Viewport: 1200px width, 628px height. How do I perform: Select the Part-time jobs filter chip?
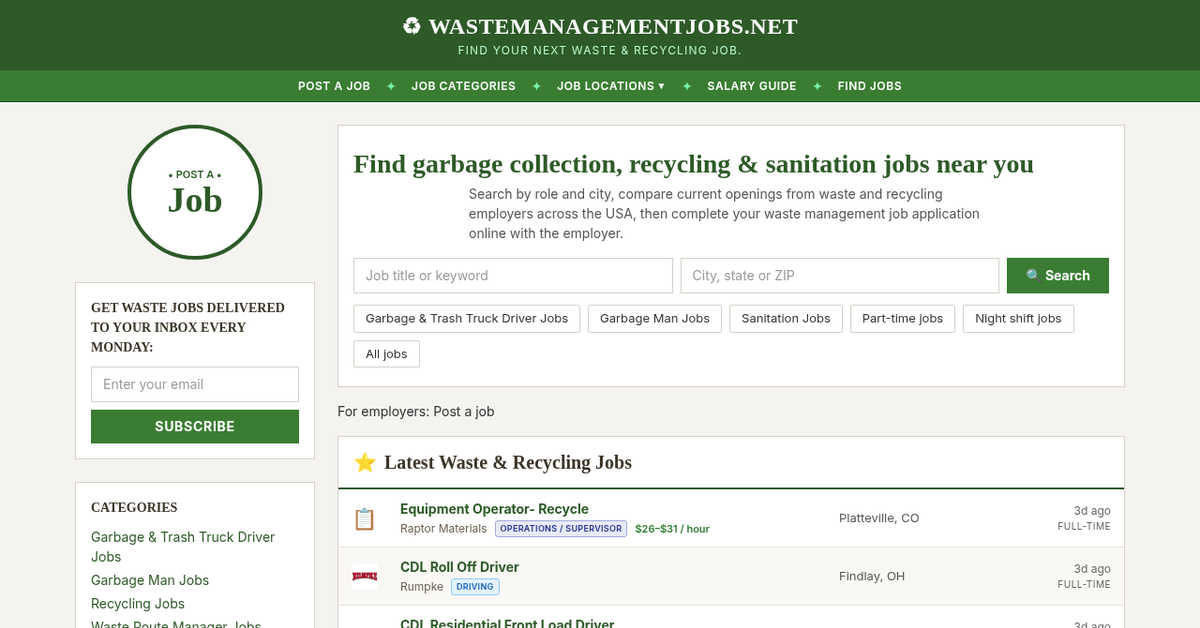click(903, 319)
